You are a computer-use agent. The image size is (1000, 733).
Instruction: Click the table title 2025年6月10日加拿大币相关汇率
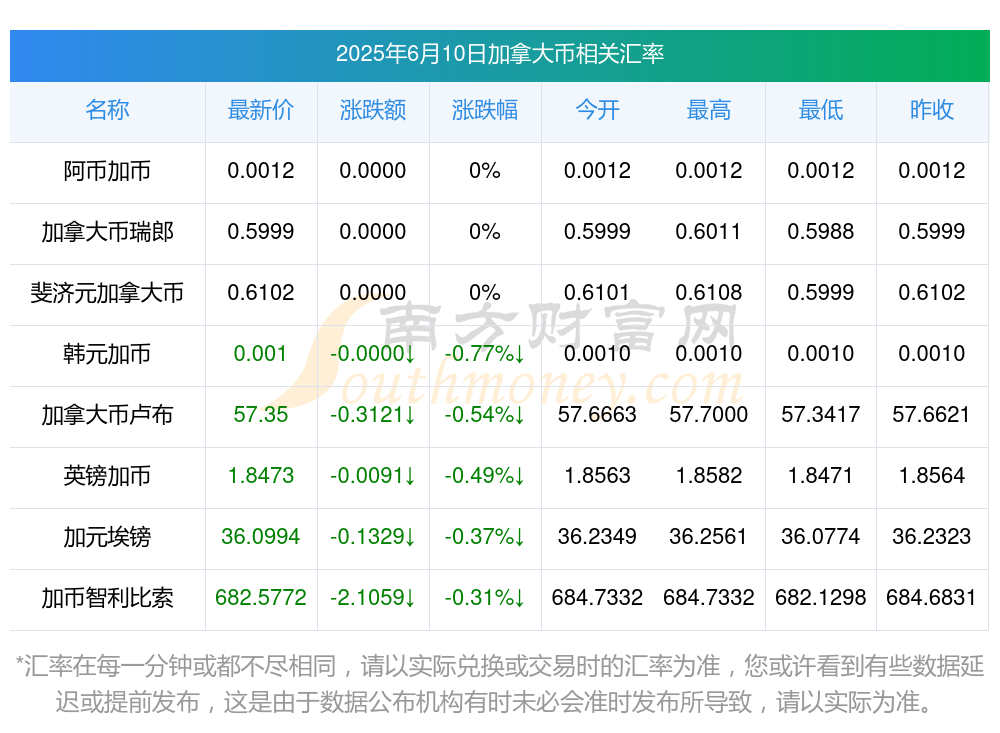click(499, 54)
